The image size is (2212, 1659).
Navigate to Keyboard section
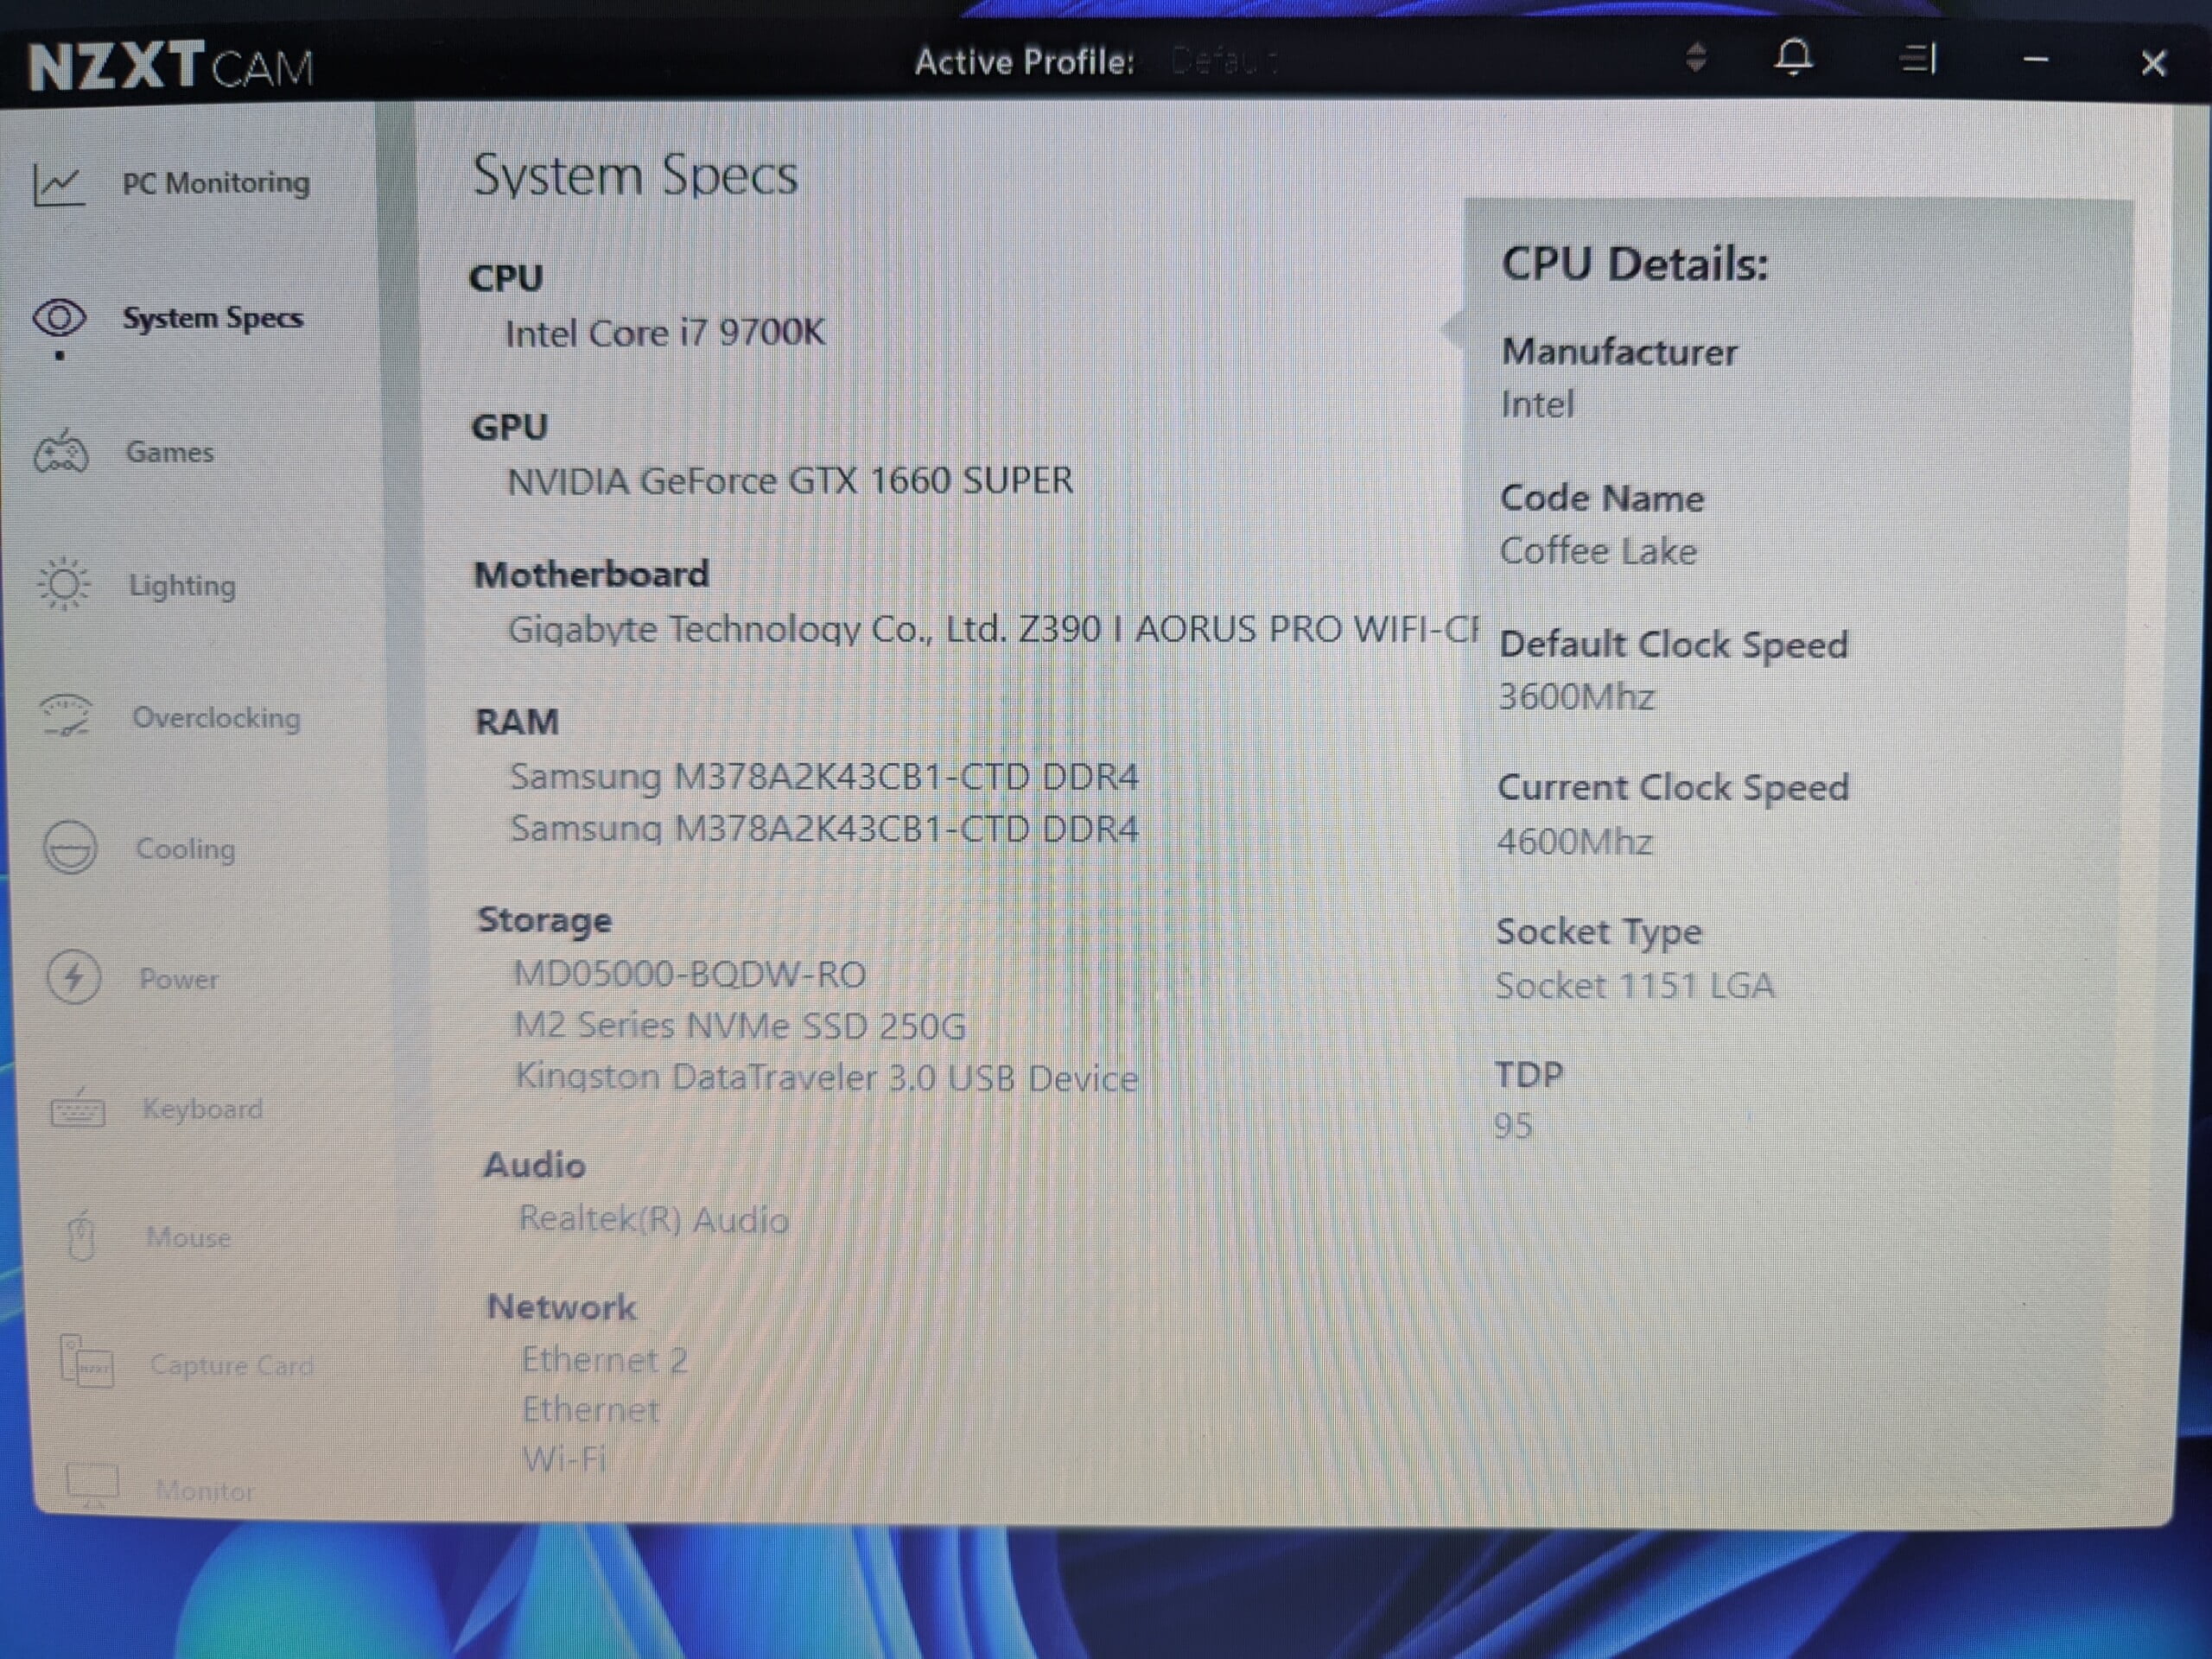[203, 1109]
